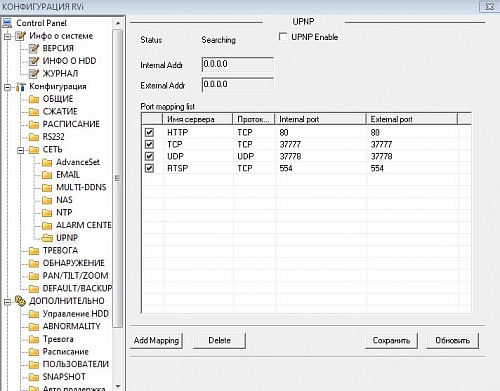Image resolution: width=500 pixels, height=391 pixels.
Task: Click the UDP external port 37778 cell
Action: pos(412,156)
